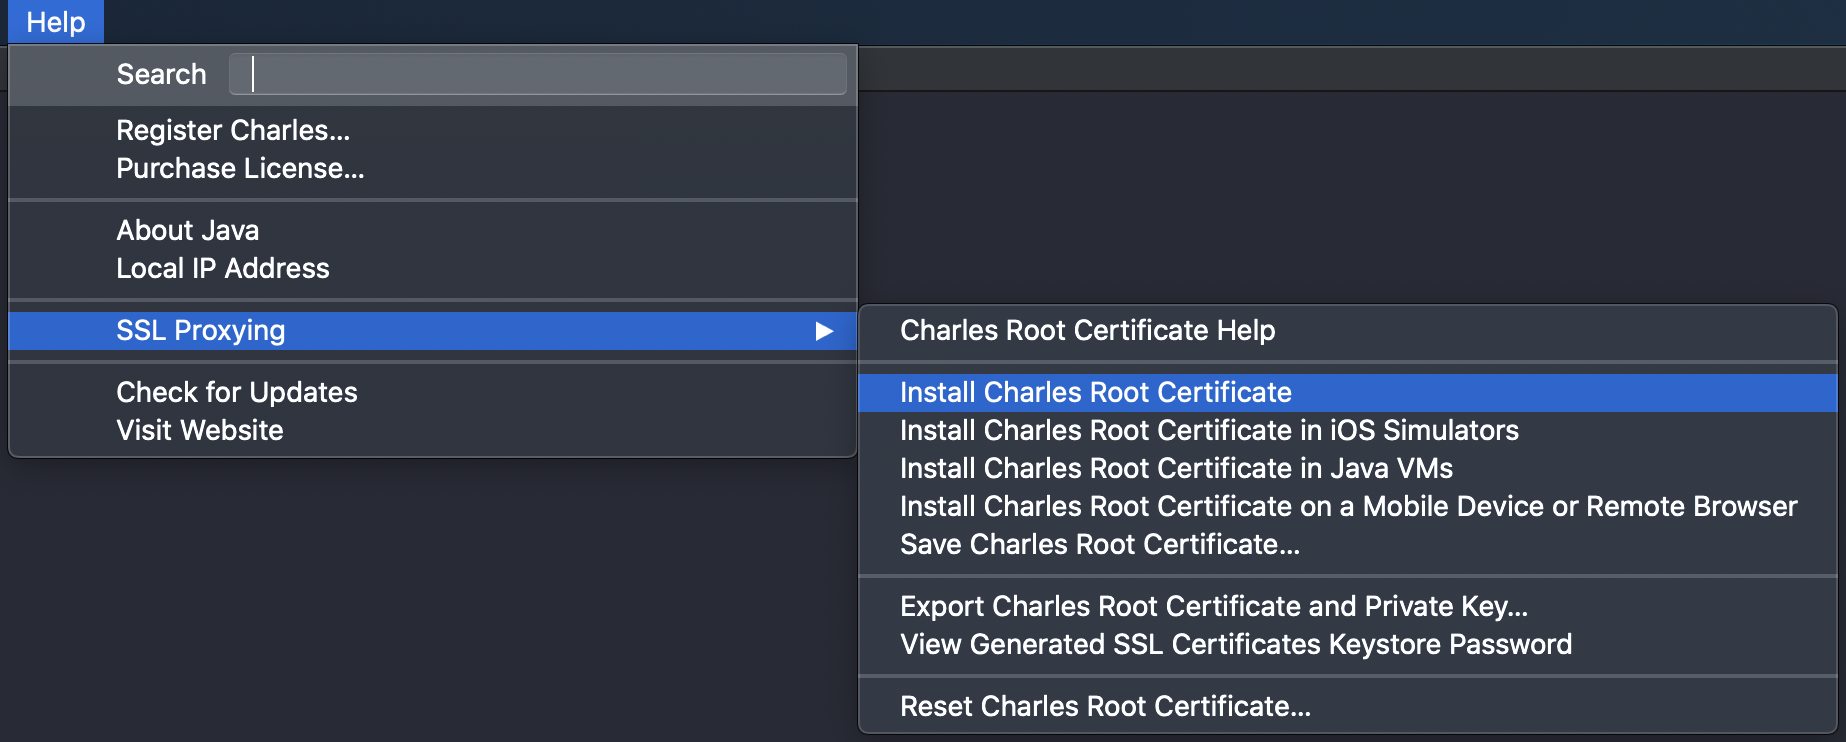Choose Check for Updates
The width and height of the screenshot is (1846, 742).
[x=432, y=393]
